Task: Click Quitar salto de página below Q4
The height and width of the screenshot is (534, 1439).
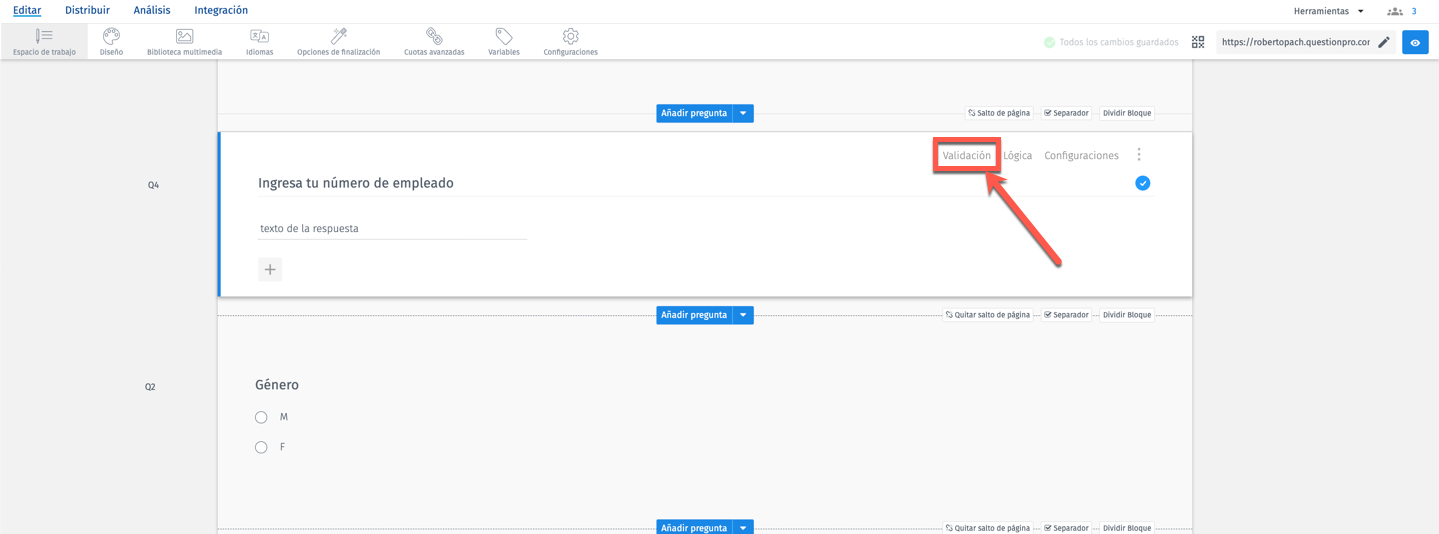Action: coord(987,315)
